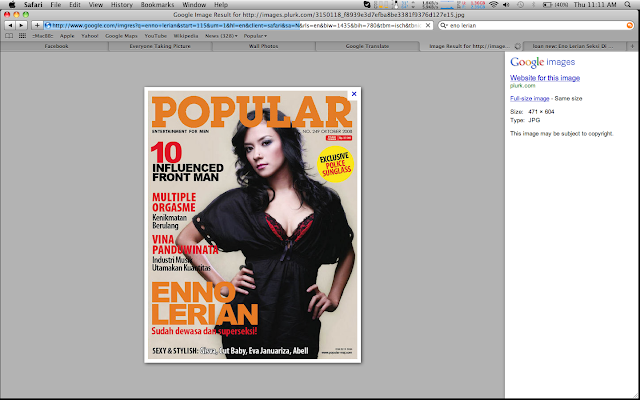Expand the News (328) bookmarks folder
The height and width of the screenshot is (400, 640).
(x=221, y=36)
